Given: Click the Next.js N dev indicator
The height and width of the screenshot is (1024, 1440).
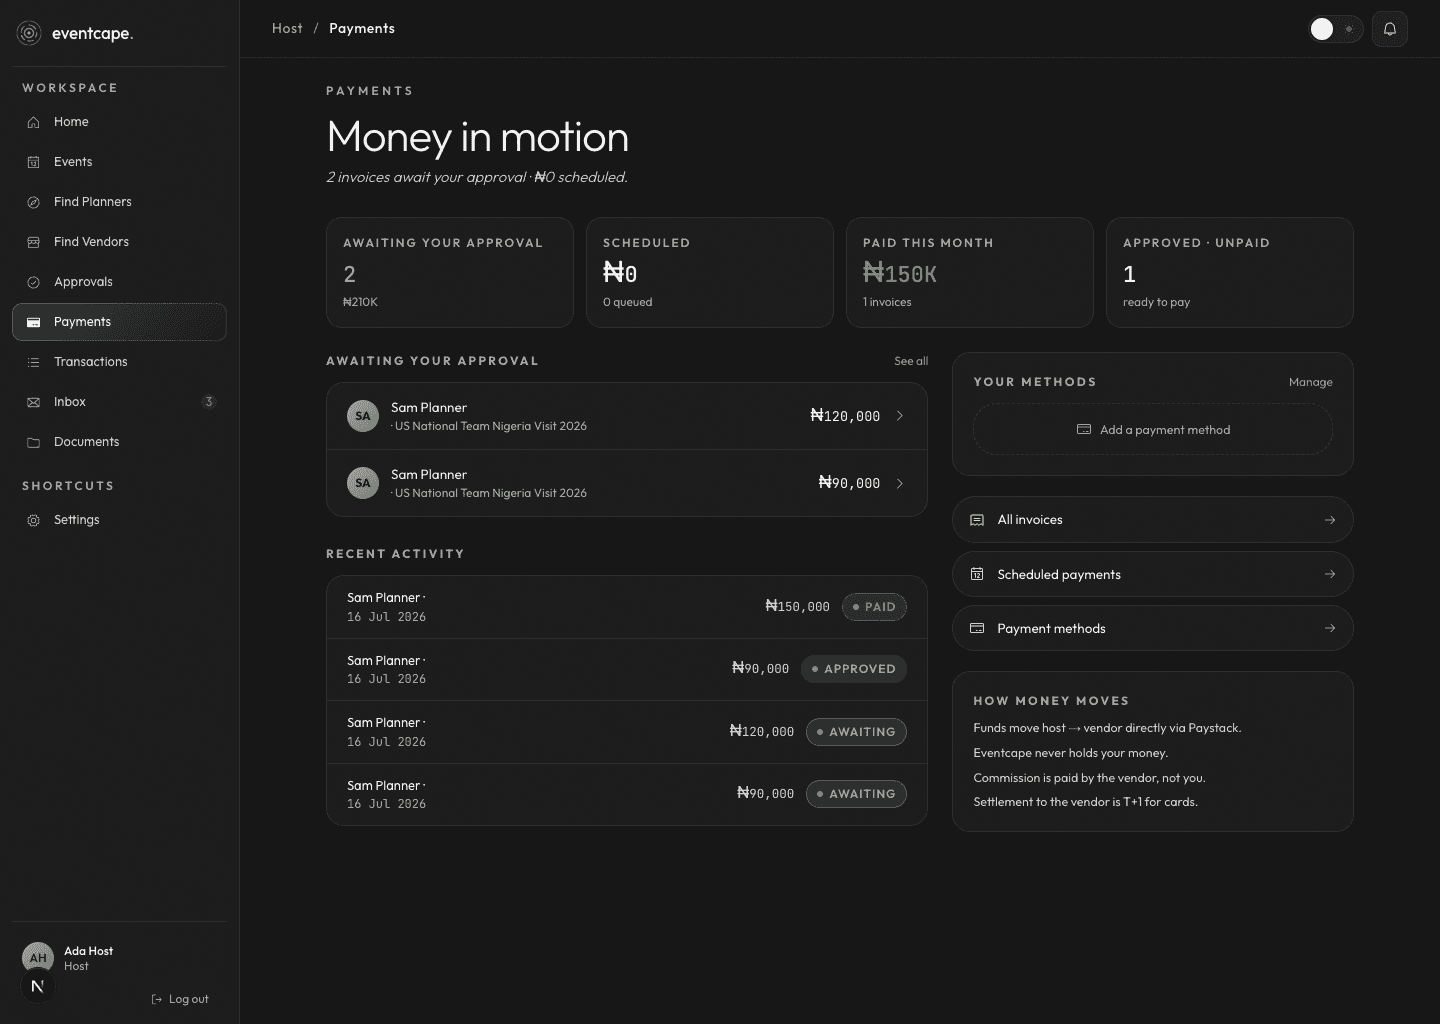Looking at the screenshot, I should (x=38, y=987).
